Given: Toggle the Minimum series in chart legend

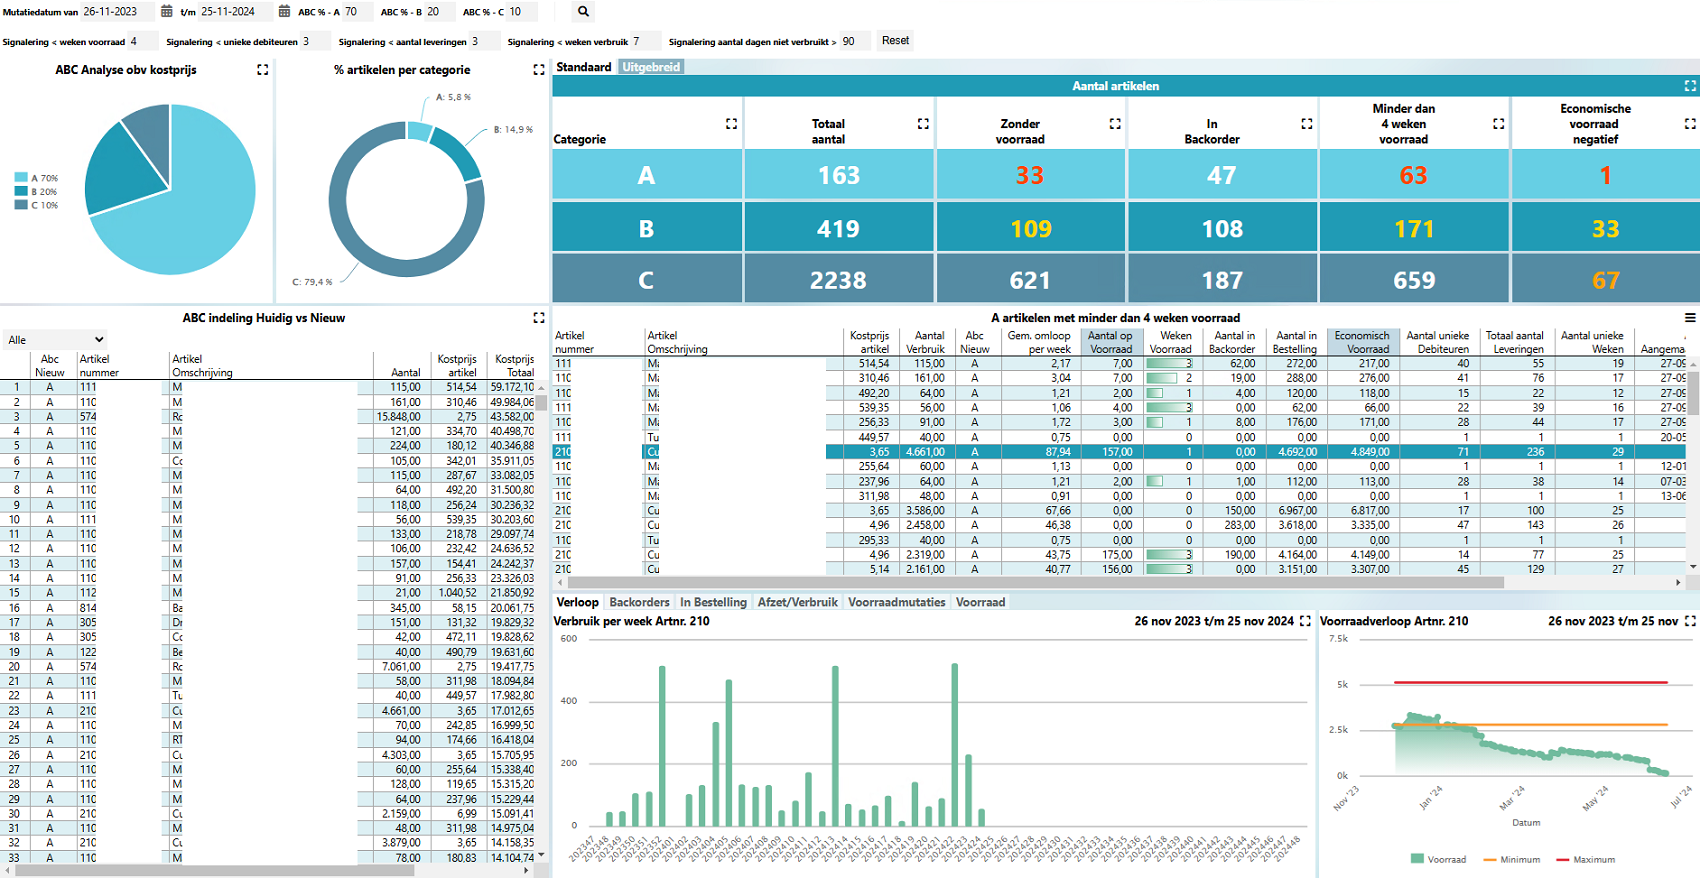Looking at the screenshot, I should coord(1511,859).
